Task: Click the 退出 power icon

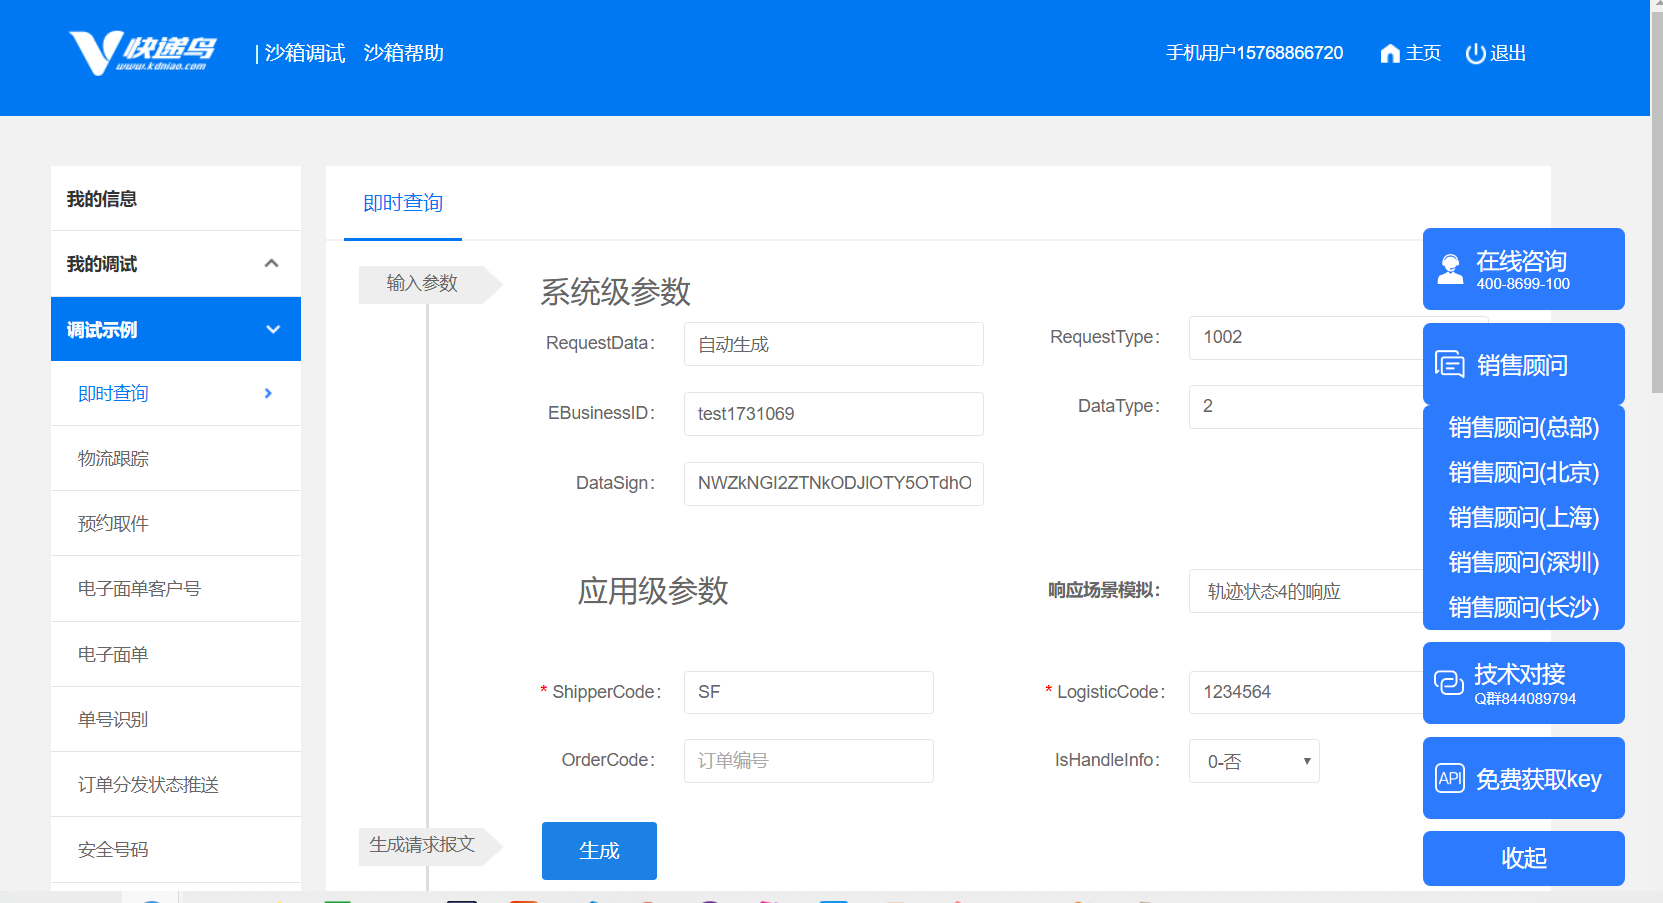Action: coord(1477,53)
